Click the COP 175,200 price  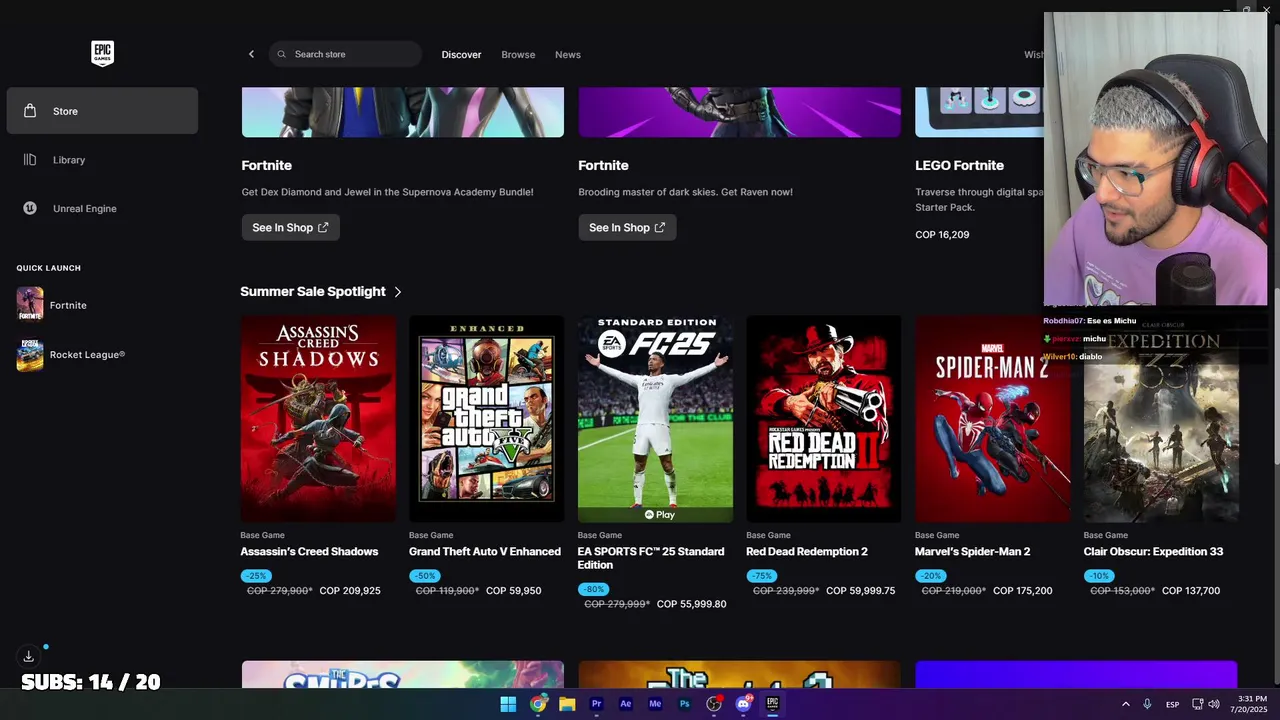(1022, 591)
